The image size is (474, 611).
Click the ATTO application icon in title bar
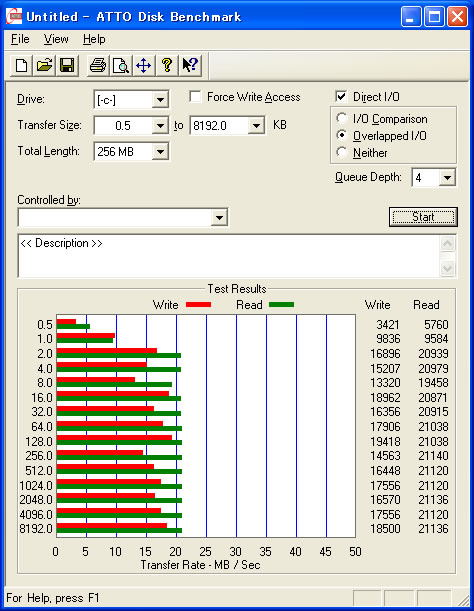pos(14,16)
